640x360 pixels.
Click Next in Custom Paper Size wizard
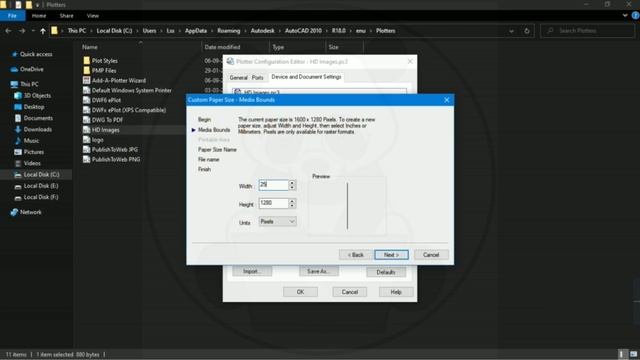(x=391, y=255)
